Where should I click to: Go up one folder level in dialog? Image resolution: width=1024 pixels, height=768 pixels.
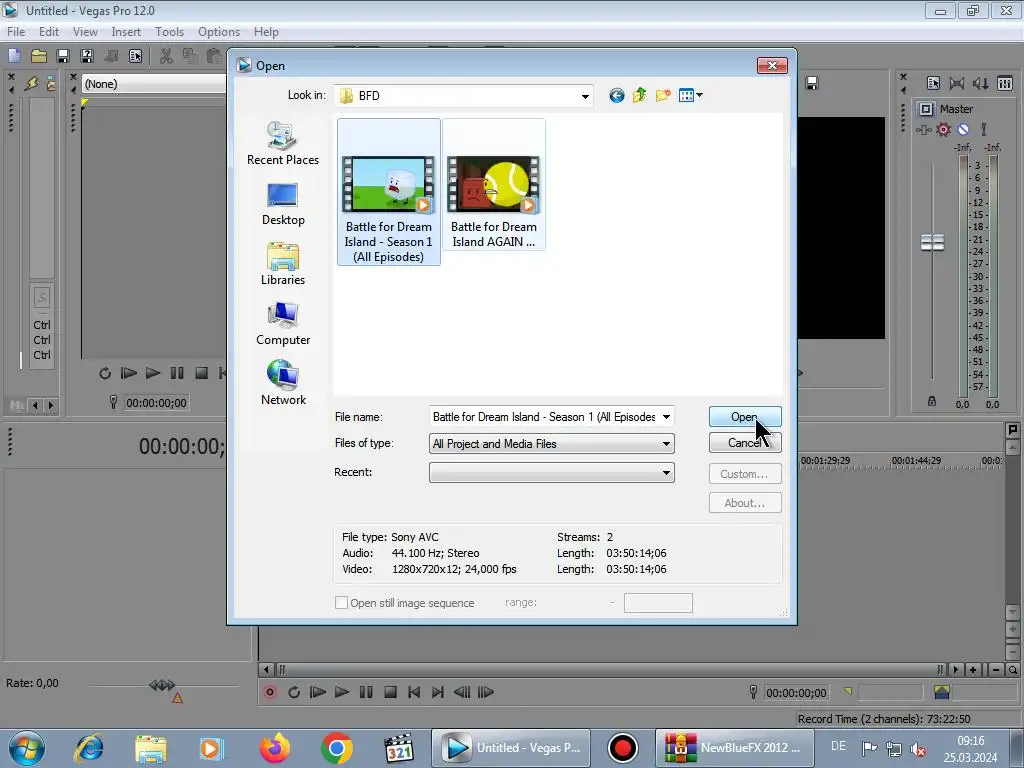point(639,96)
